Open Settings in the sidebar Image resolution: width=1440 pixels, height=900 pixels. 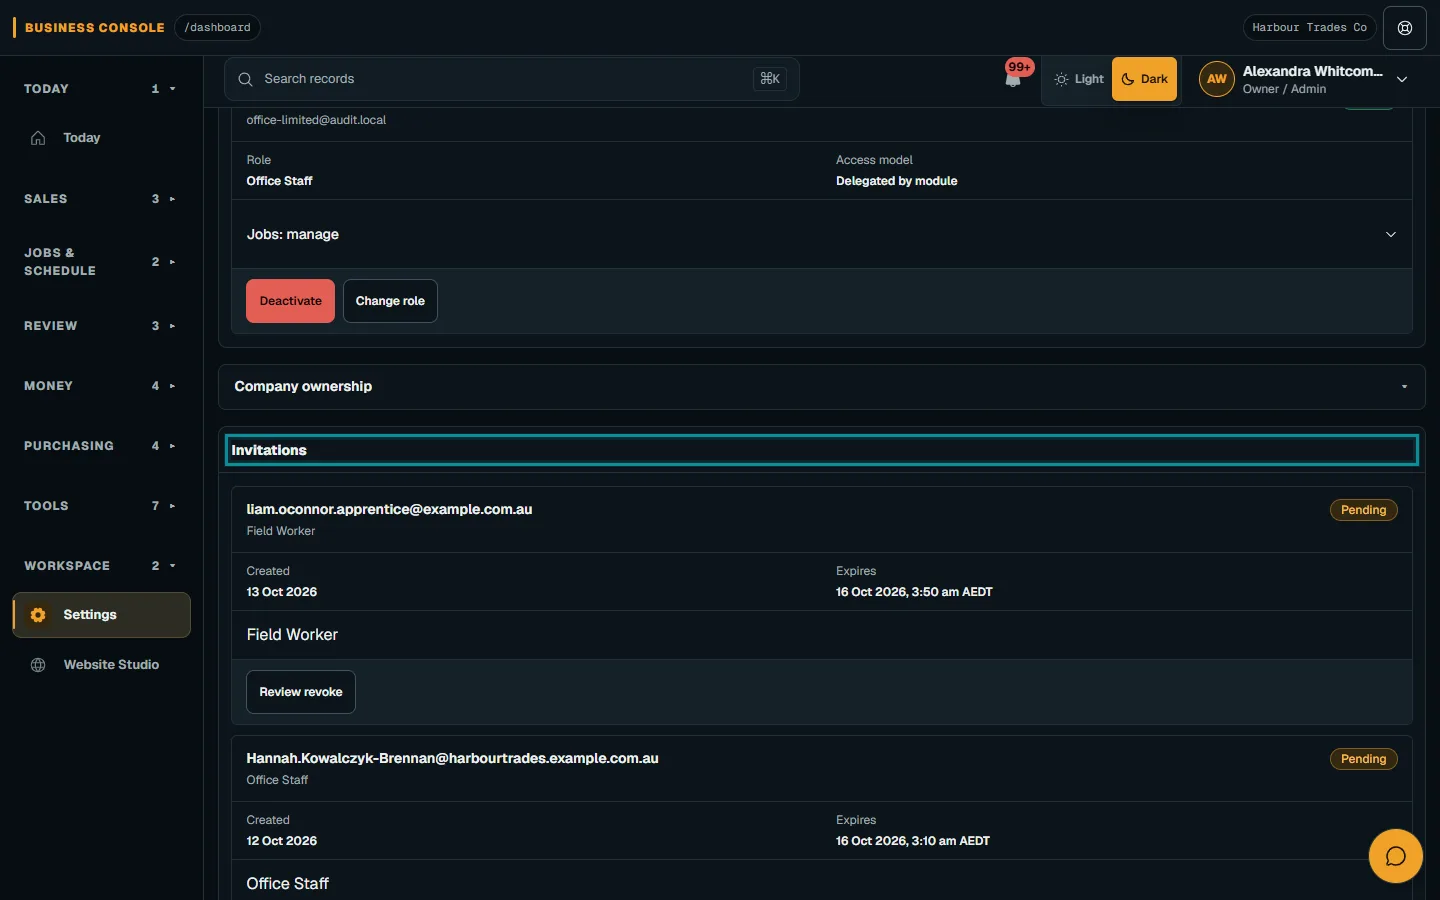click(101, 615)
